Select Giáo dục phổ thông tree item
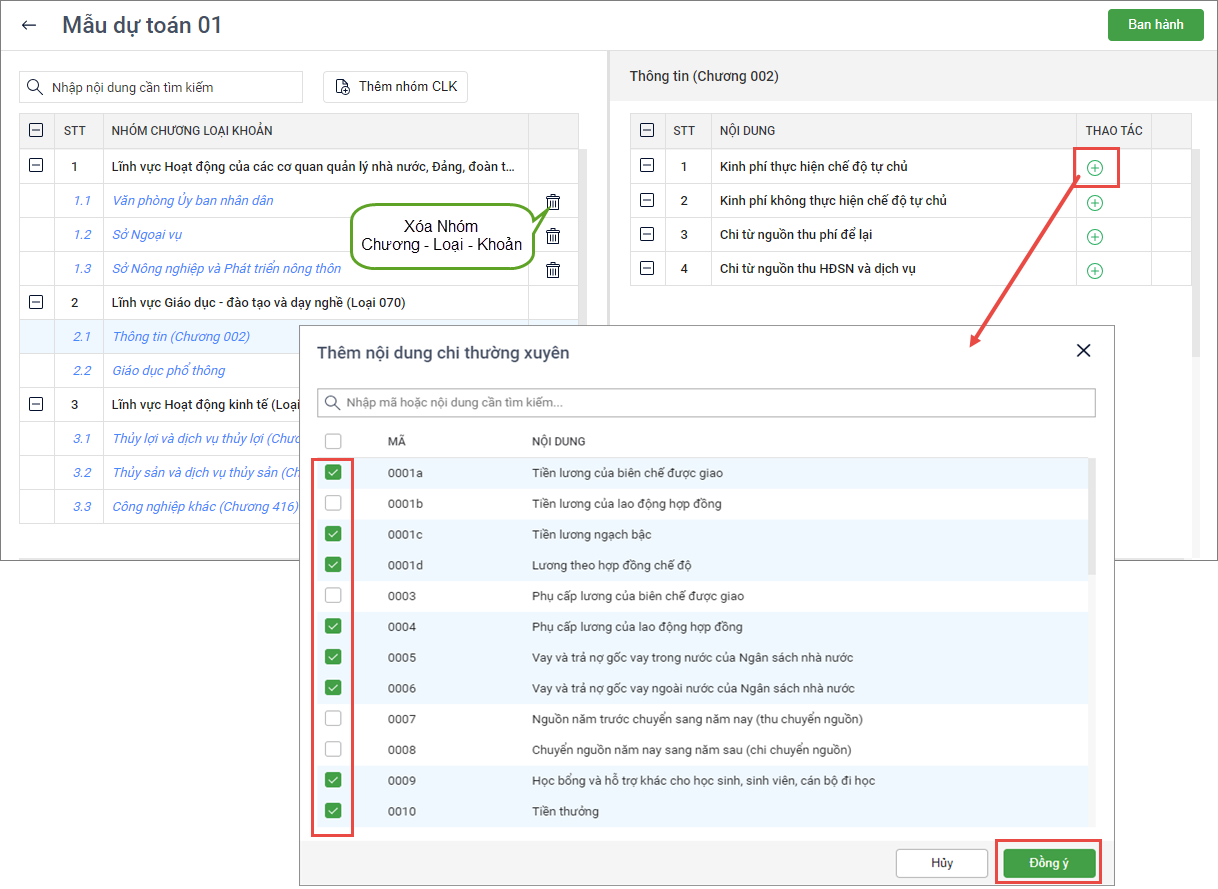The height and width of the screenshot is (889, 1218). click(169, 371)
